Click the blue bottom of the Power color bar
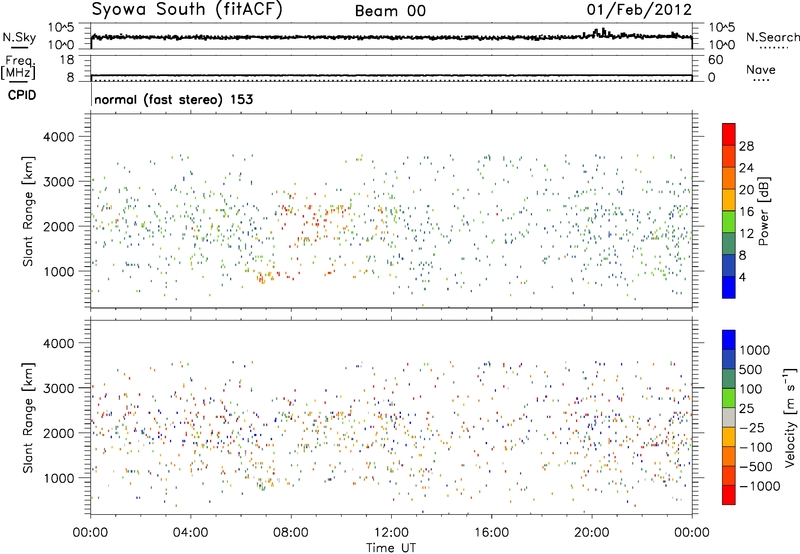Viewport: 800px width, 554px height. click(729, 287)
